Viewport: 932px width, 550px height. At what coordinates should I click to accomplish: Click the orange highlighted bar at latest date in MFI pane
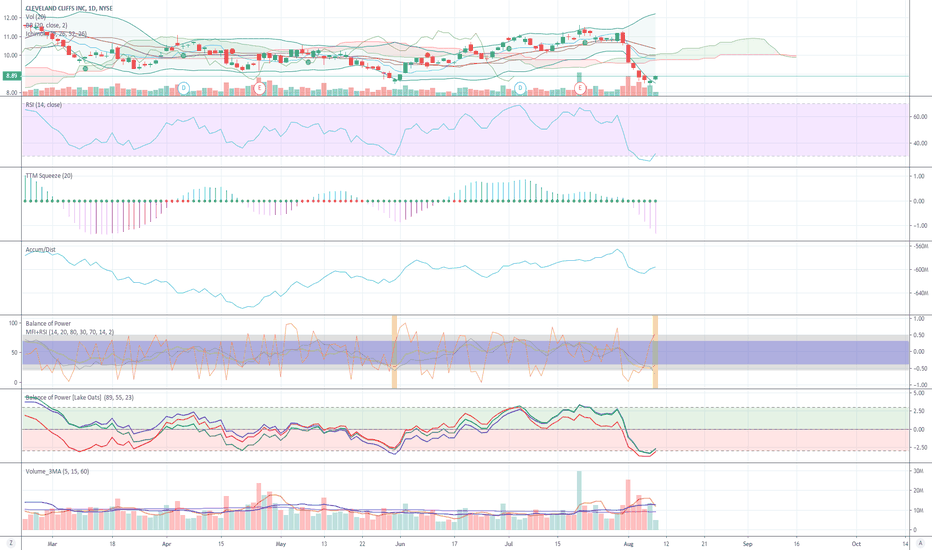pos(655,352)
